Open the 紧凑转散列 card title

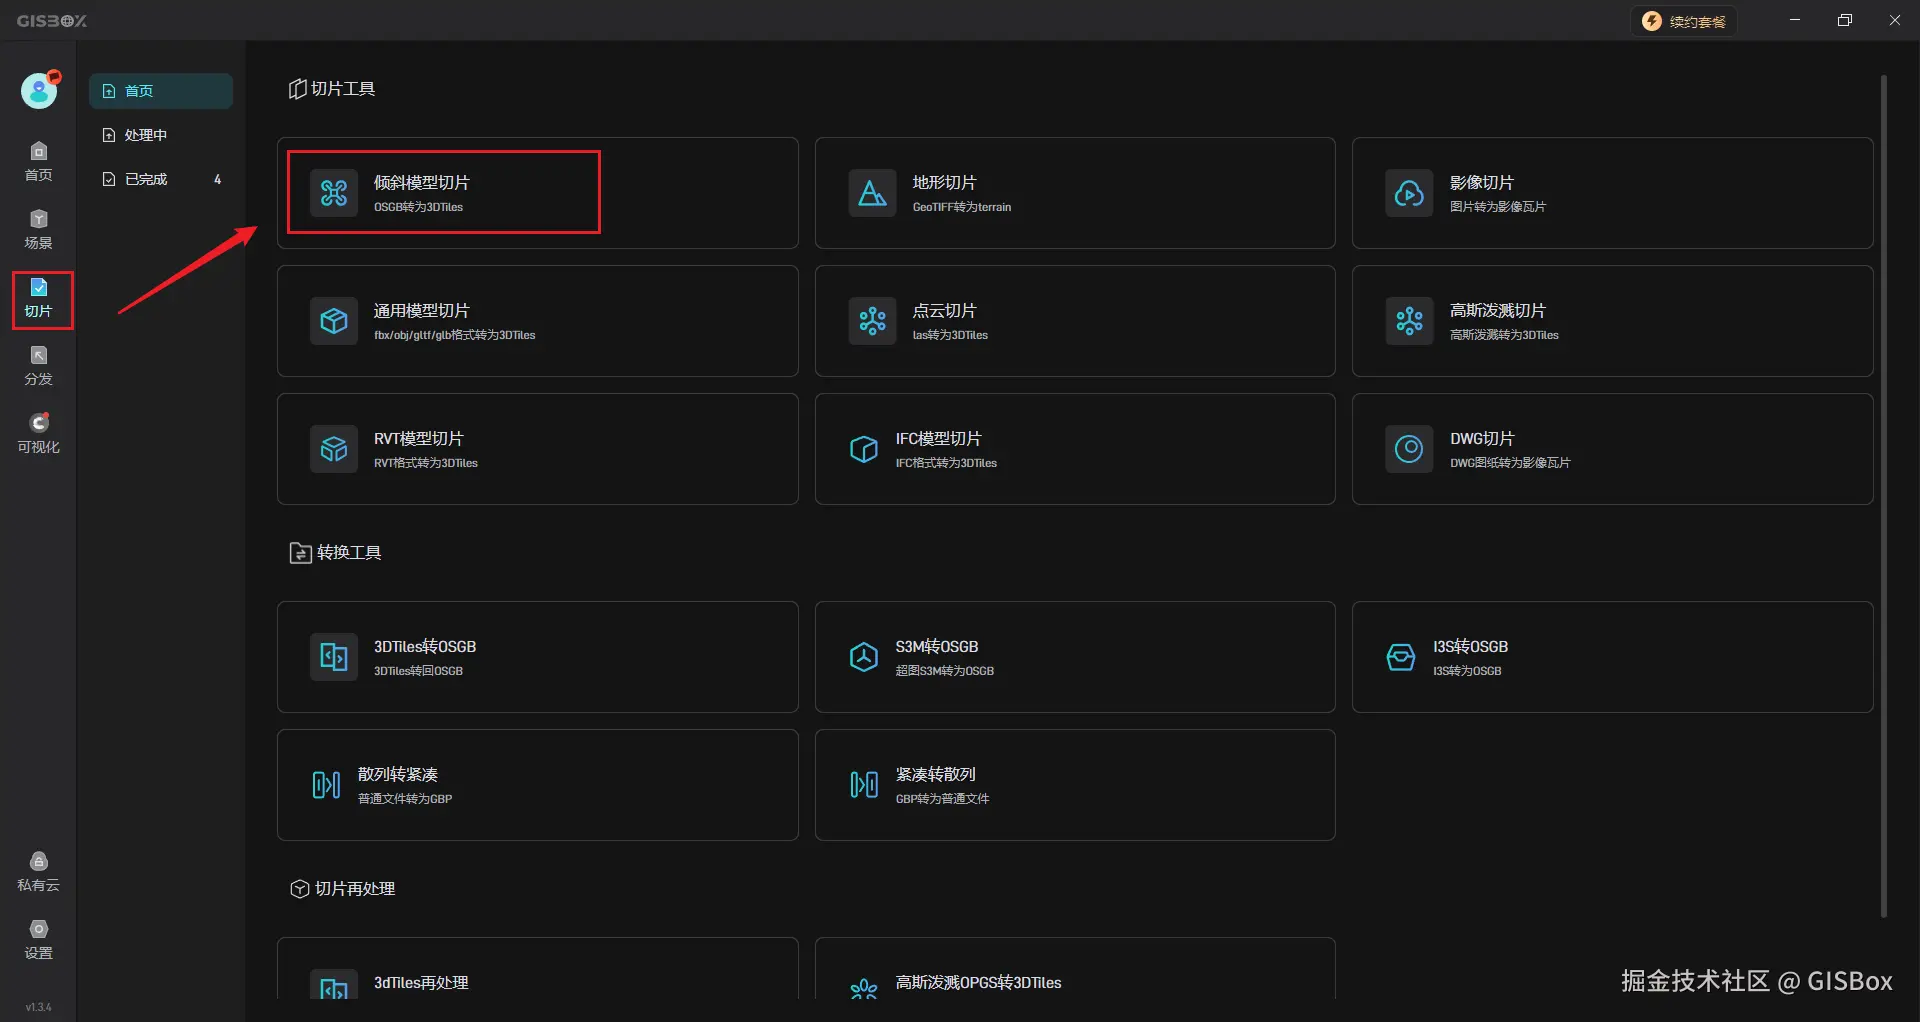point(936,774)
